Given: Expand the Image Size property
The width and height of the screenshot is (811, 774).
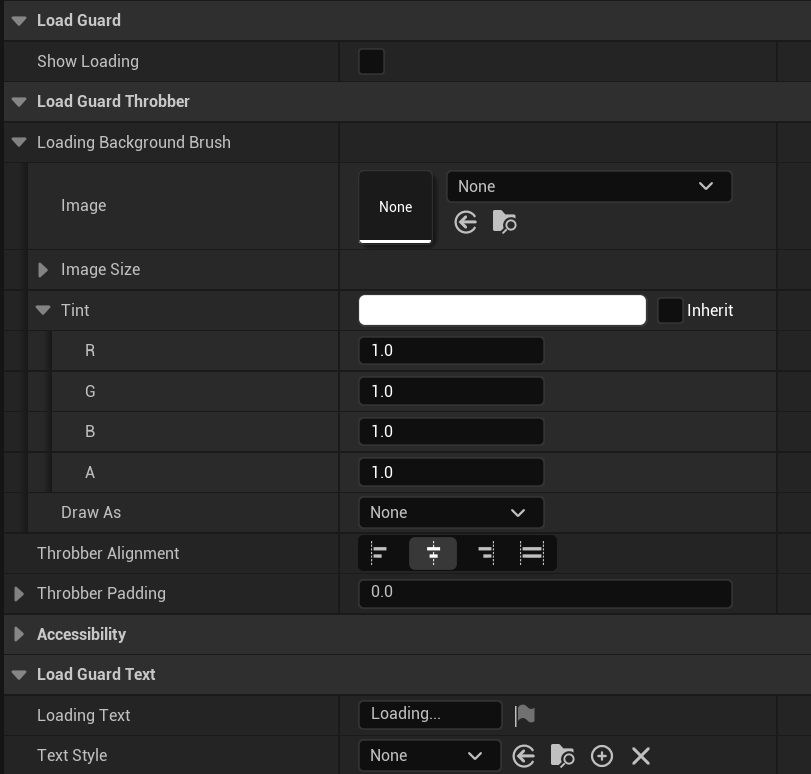Looking at the screenshot, I should pos(43,270).
